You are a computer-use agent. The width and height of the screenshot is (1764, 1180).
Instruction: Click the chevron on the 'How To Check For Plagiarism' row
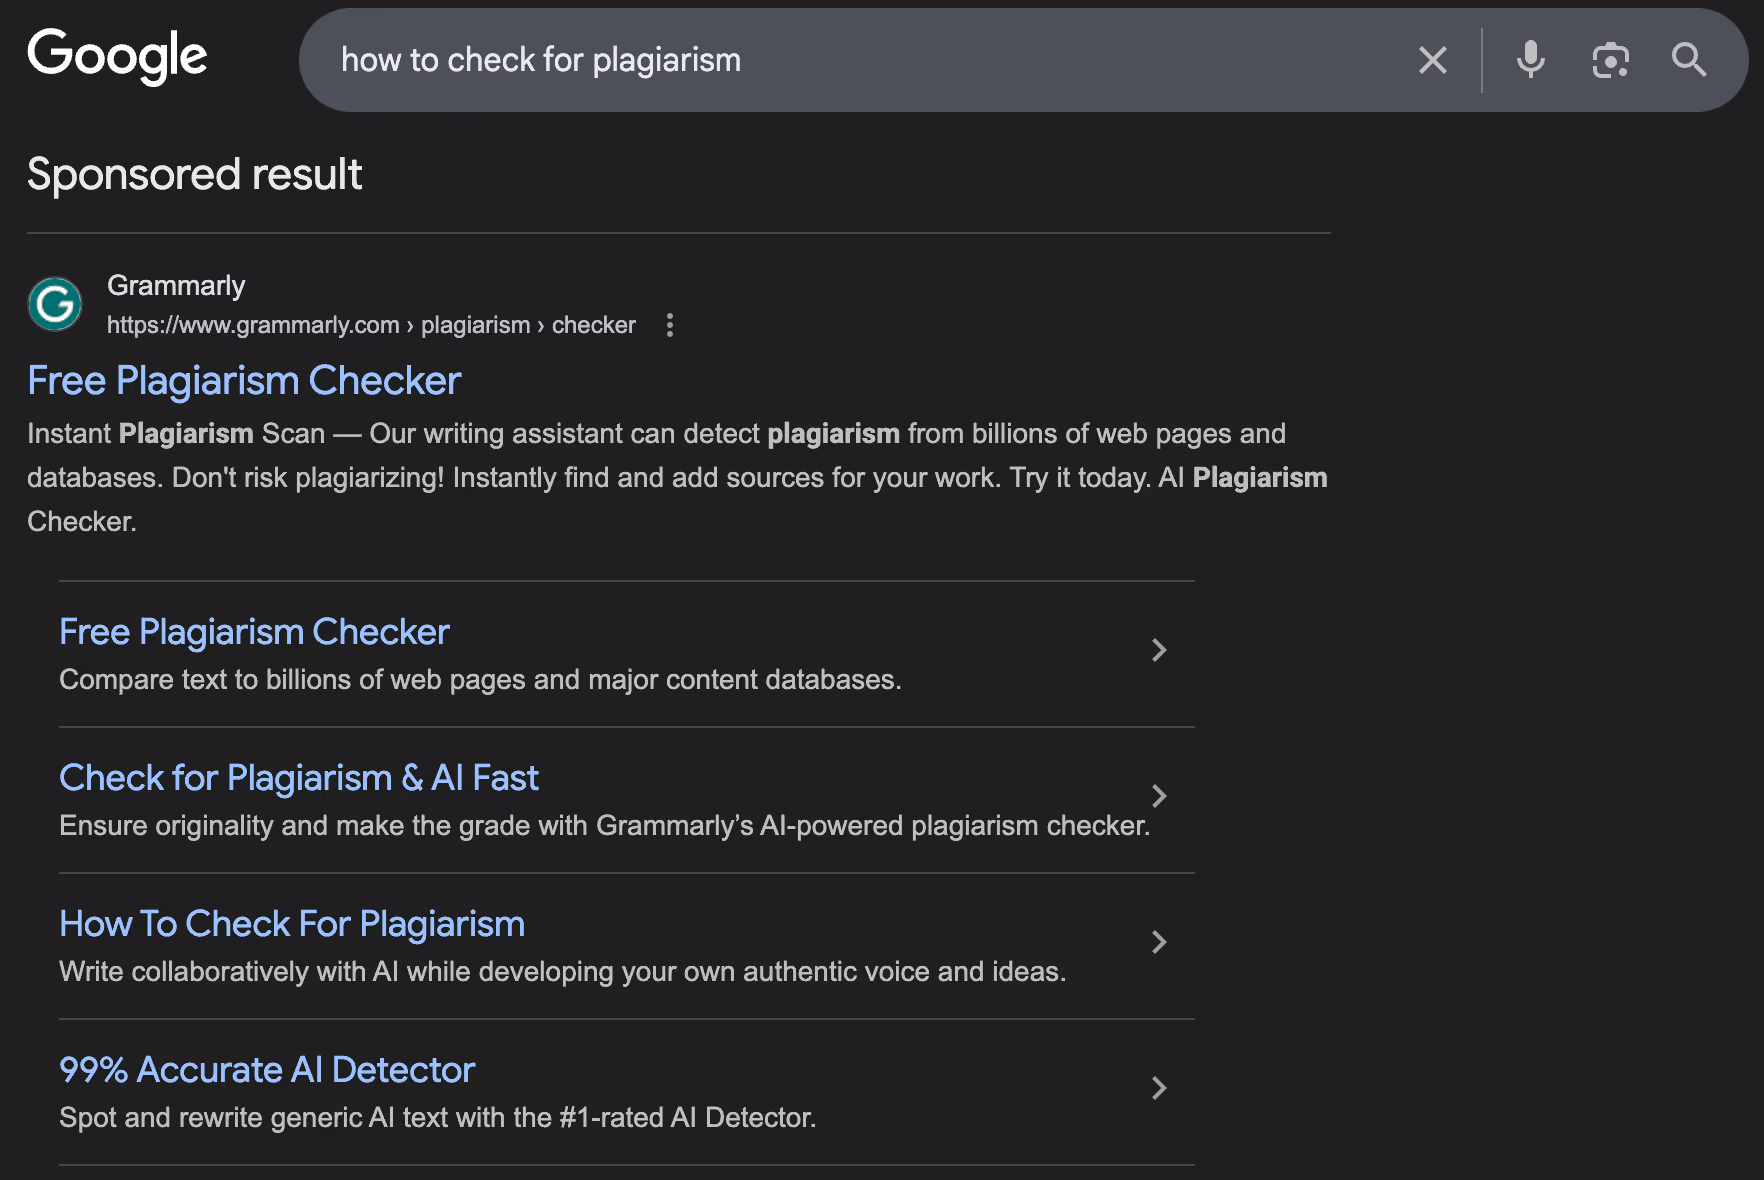[1159, 942]
